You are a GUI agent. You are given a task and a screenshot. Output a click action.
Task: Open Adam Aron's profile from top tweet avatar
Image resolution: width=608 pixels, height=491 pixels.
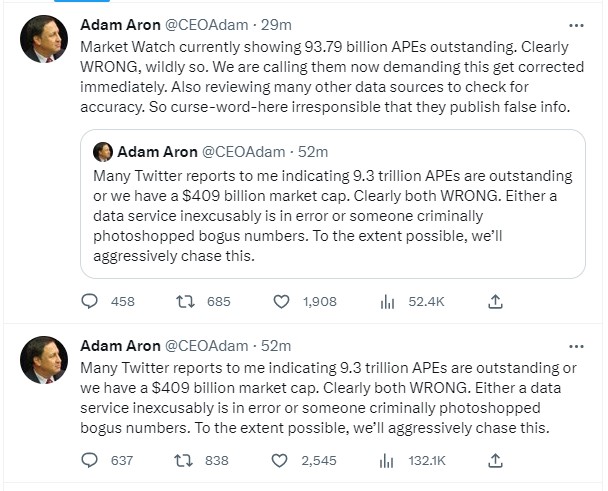pyautogui.click(x=44, y=40)
